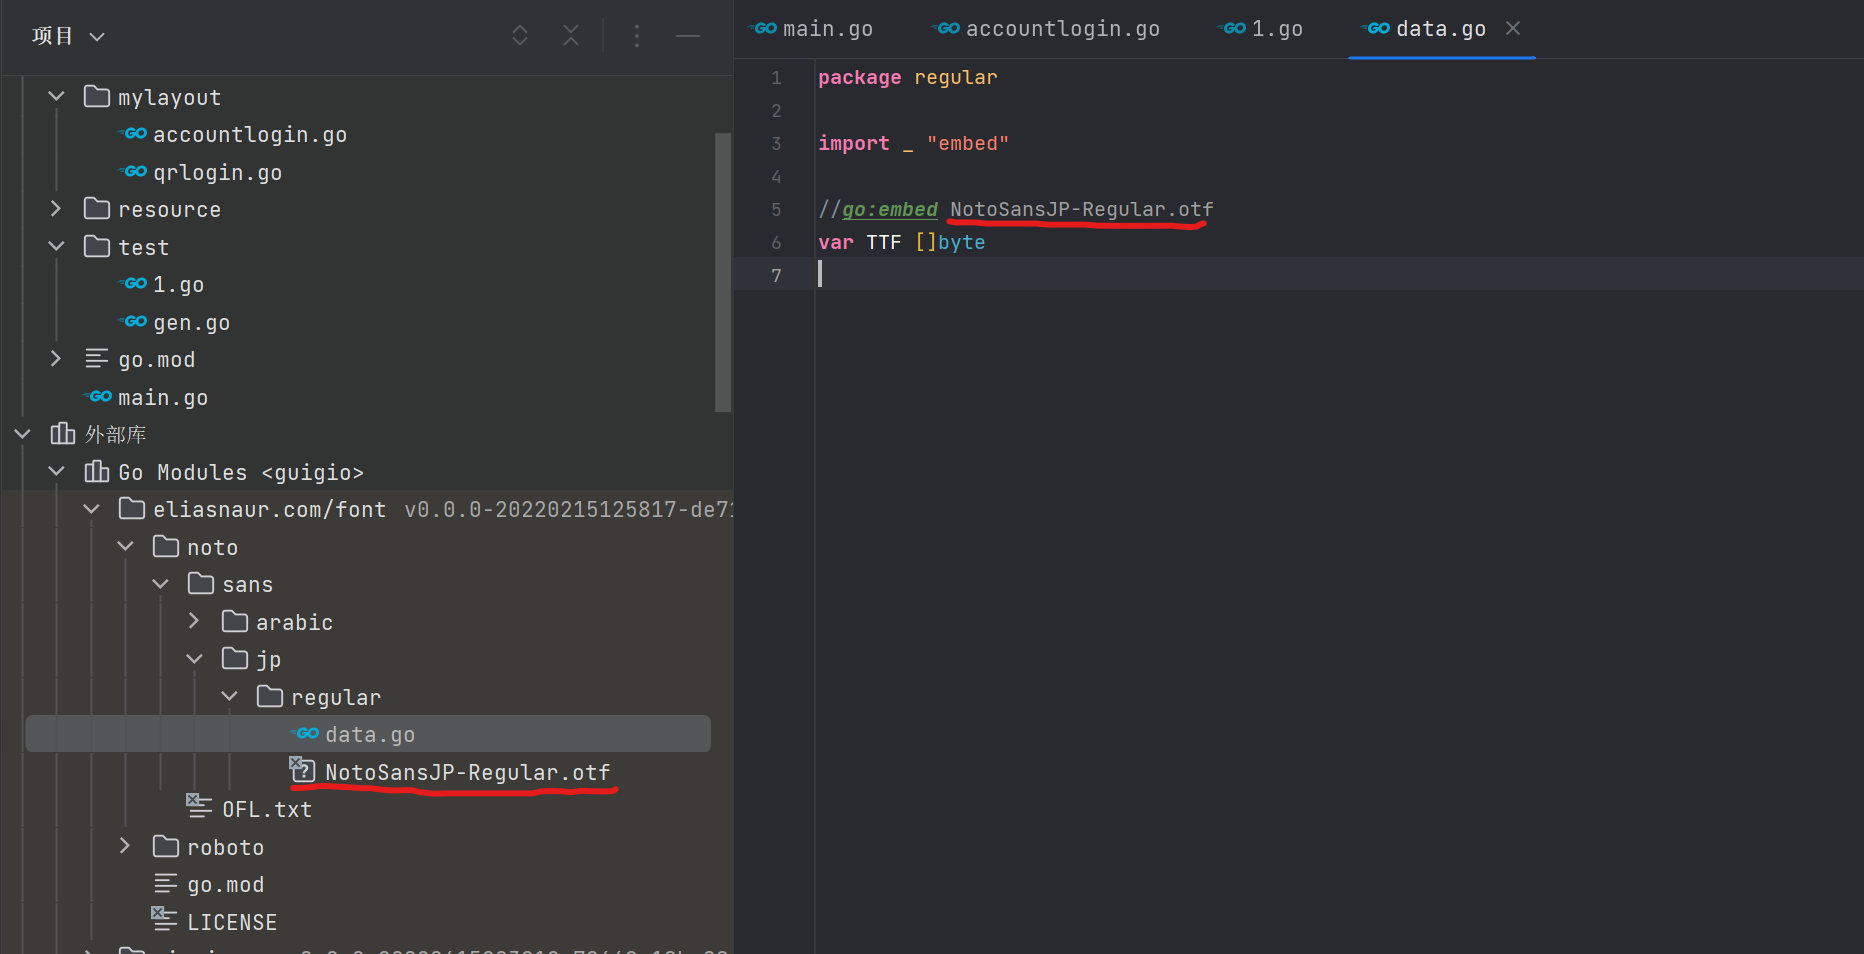Screen dimensions: 1864x954
Task: Click the Go gopher icon of gen.go
Action: (x=134, y=321)
